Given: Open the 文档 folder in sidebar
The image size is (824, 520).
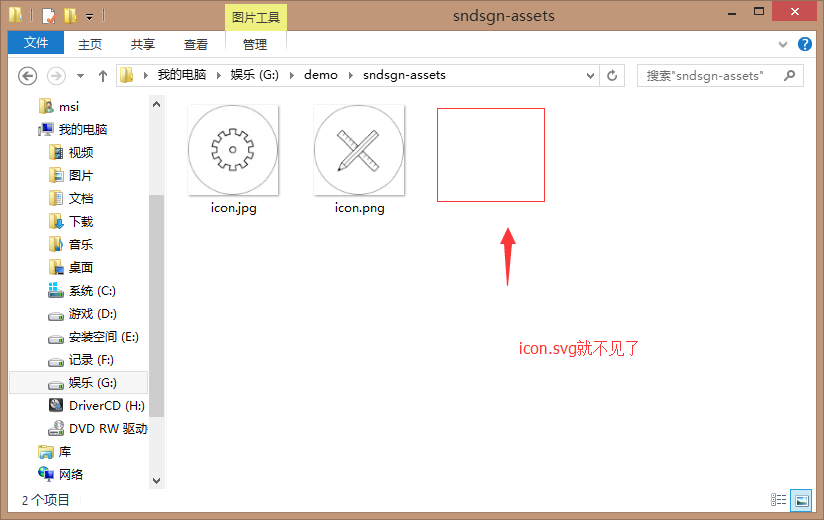Looking at the screenshot, I should (x=81, y=199).
